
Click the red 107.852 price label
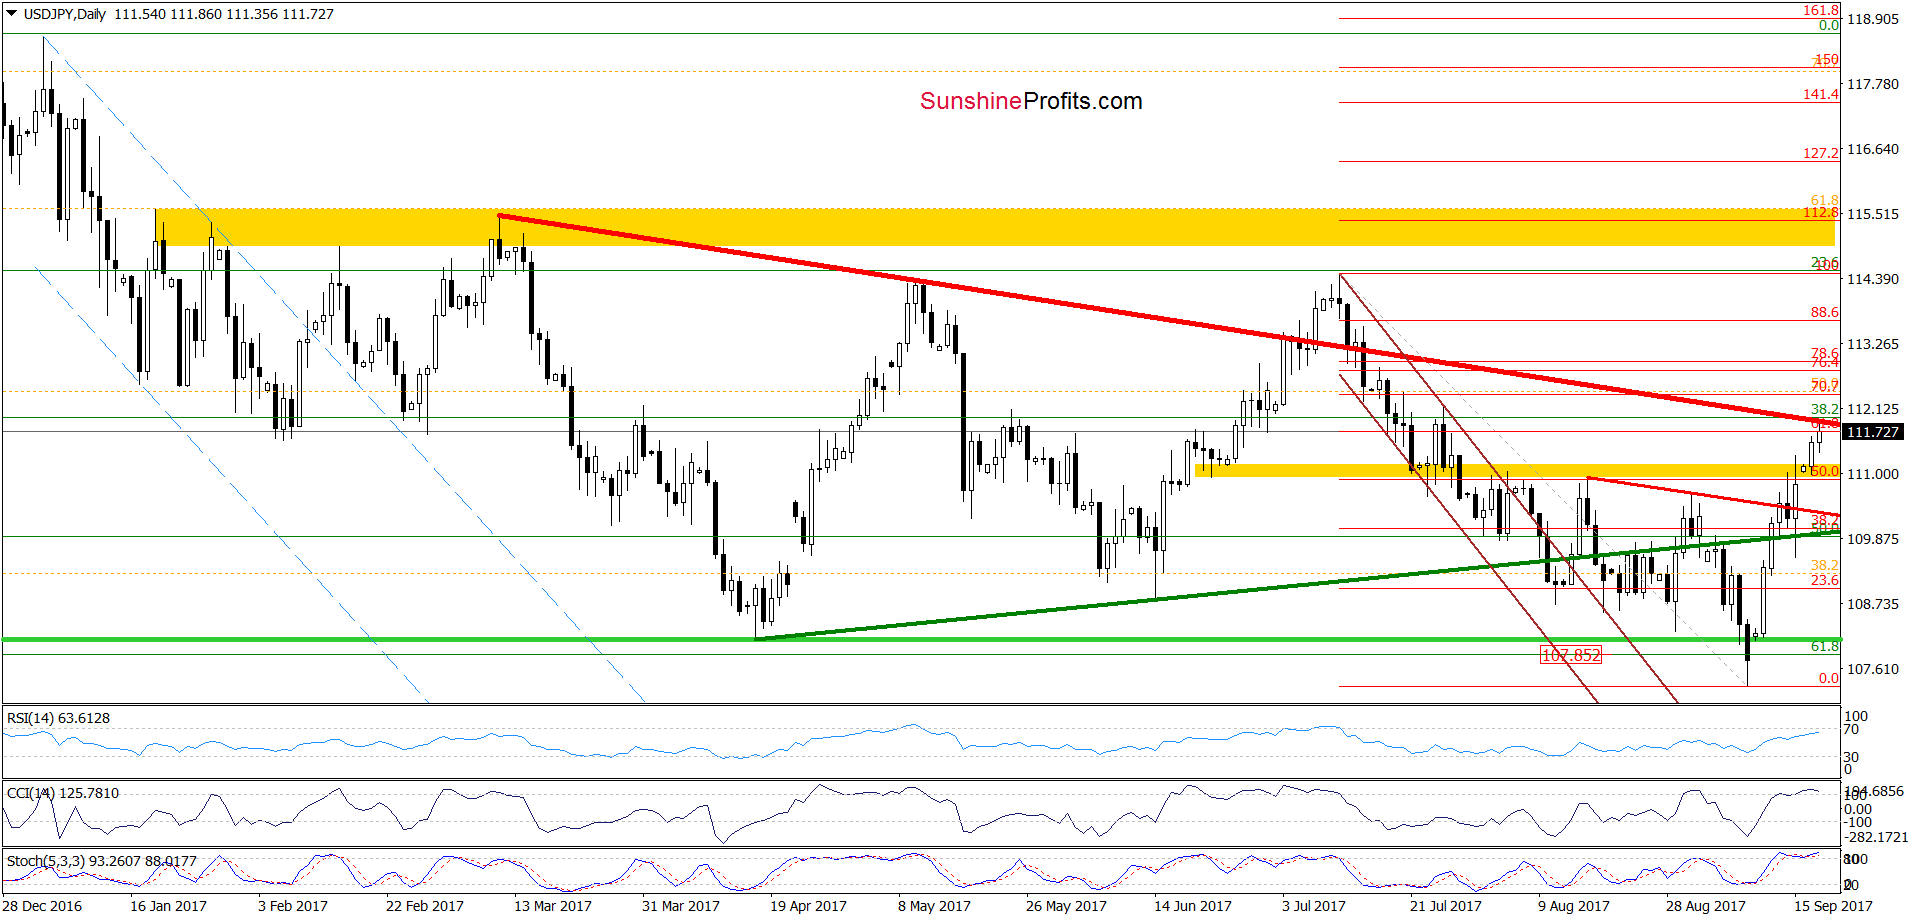coord(1571,655)
